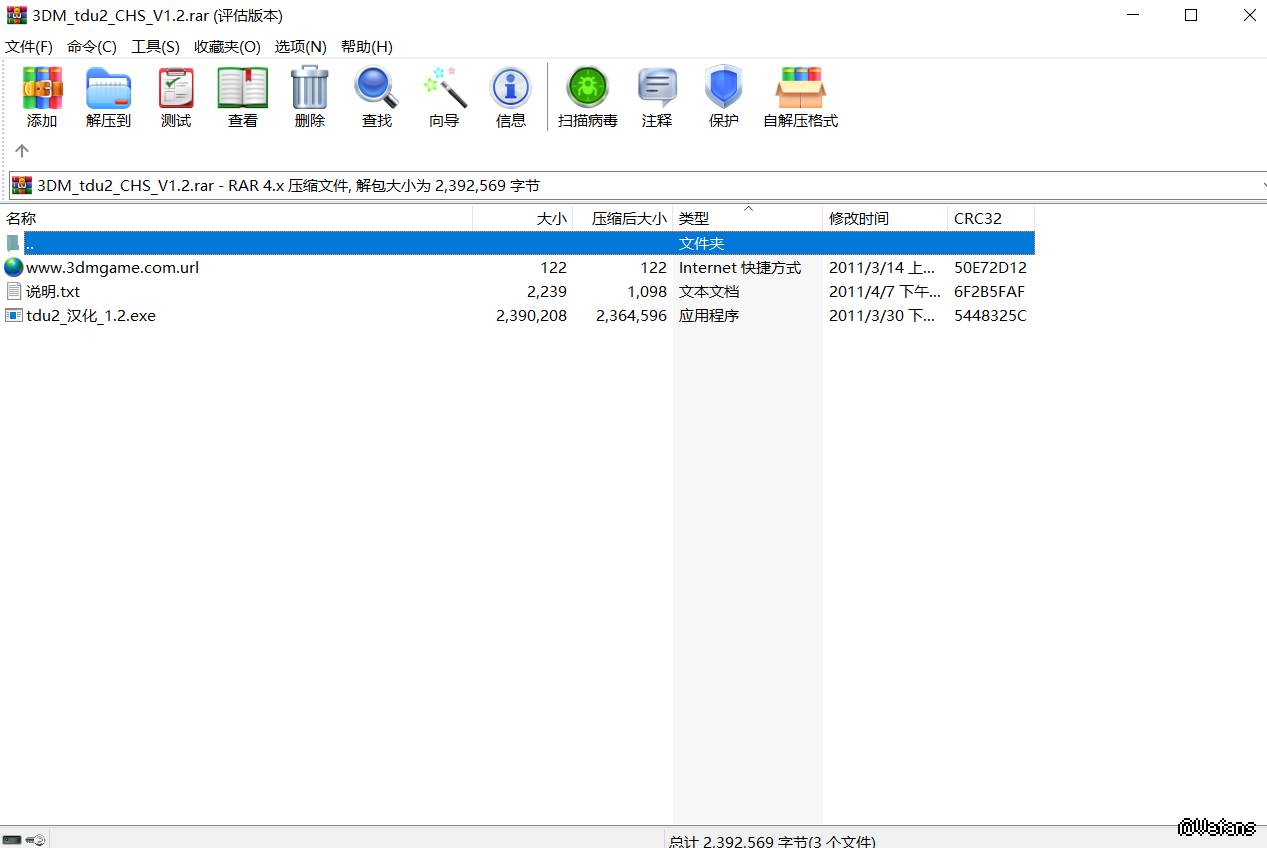Select the 说明.txt file entry

click(x=53, y=292)
